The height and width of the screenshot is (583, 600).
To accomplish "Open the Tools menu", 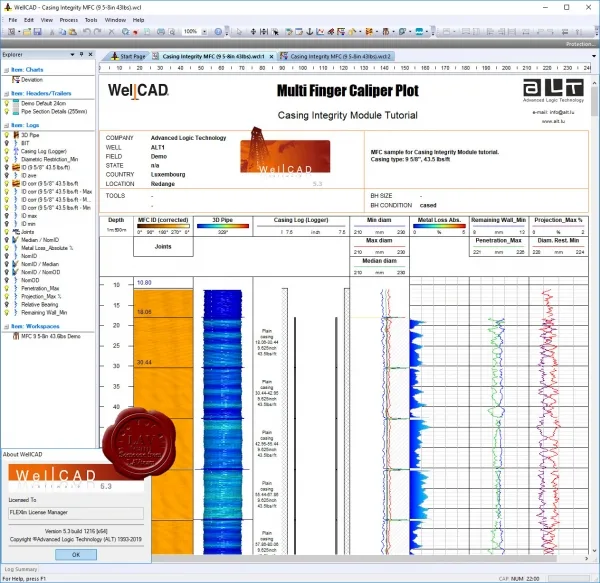I will tap(91, 20).
